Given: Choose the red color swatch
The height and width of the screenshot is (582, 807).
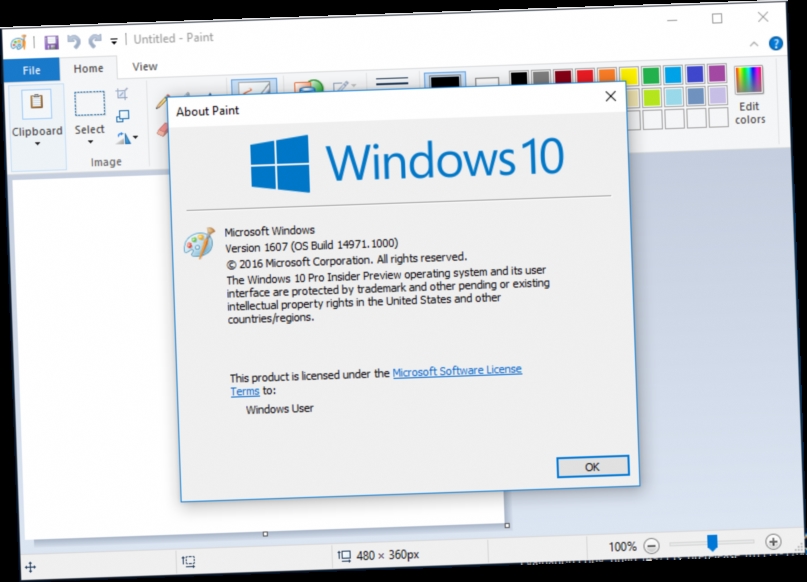Looking at the screenshot, I should [584, 73].
